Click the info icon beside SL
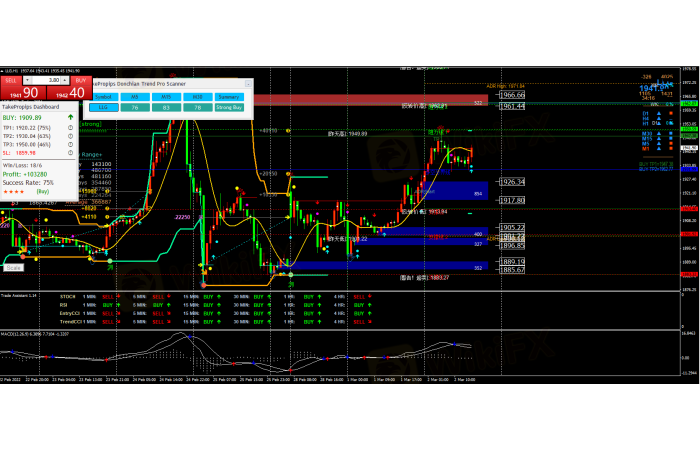 [71, 151]
